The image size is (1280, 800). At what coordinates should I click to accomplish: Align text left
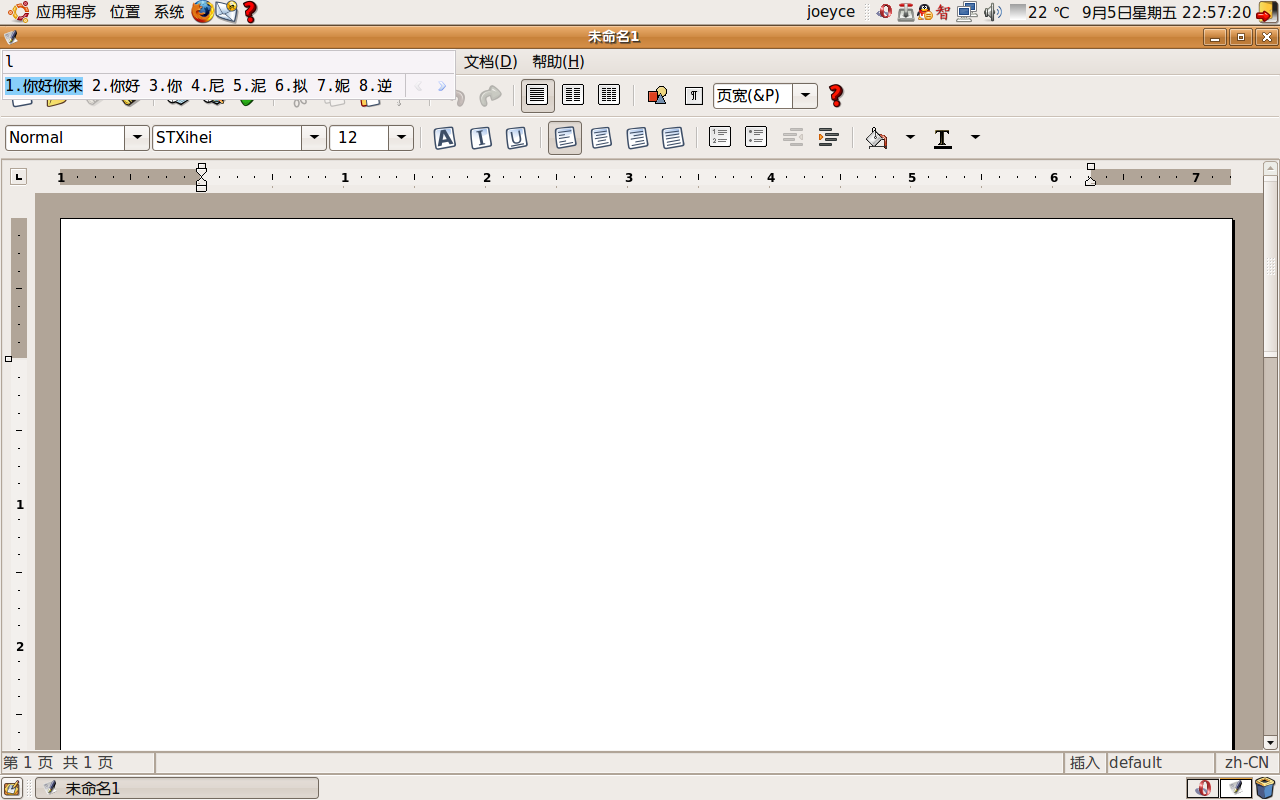[565, 138]
